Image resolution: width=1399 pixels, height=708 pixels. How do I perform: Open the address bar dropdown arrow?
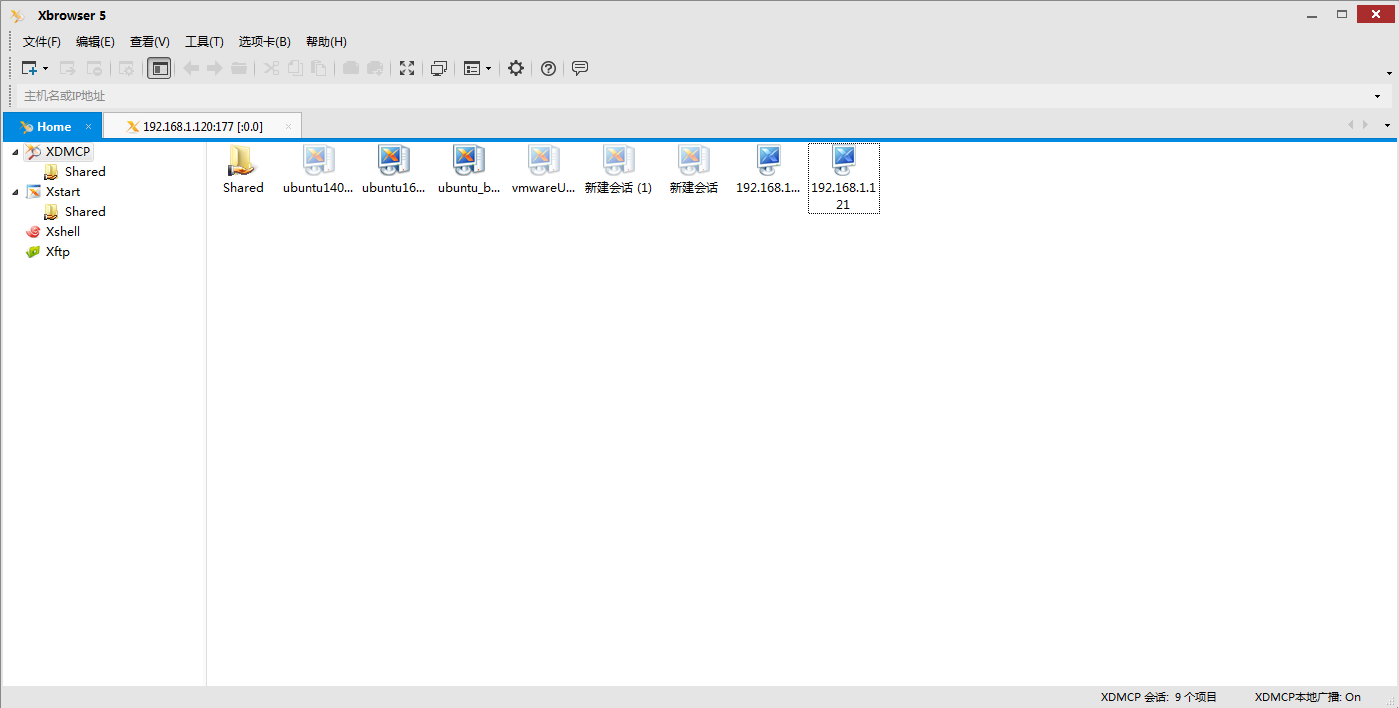pyautogui.click(x=1377, y=96)
